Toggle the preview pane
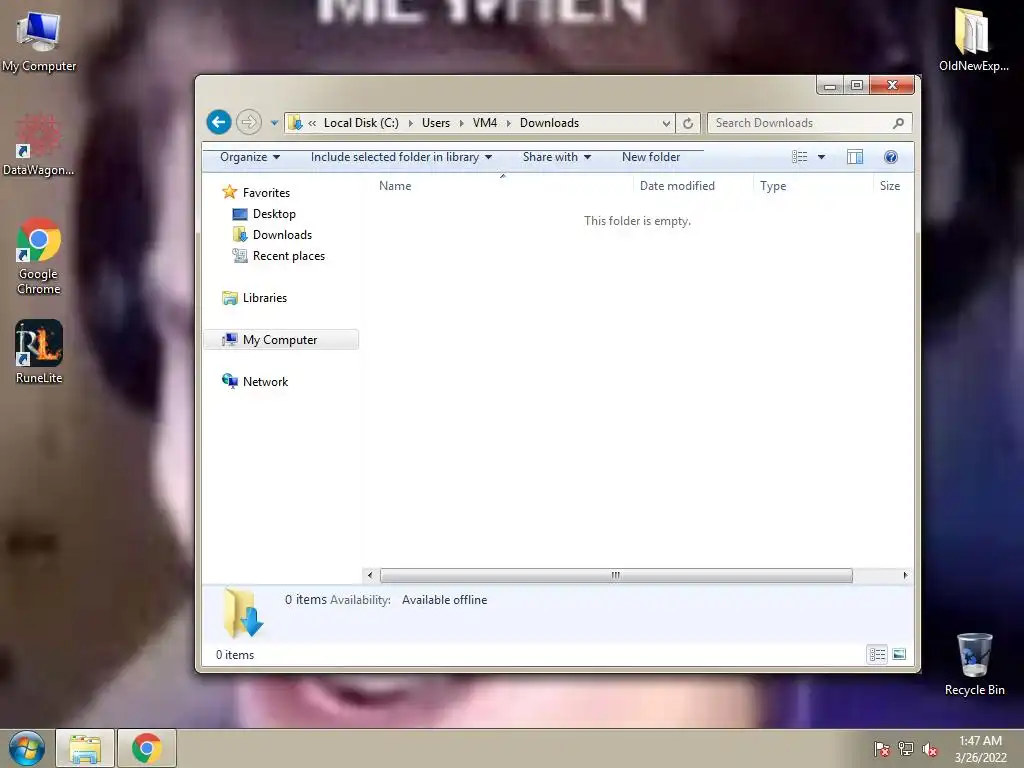Screen dimensions: 1024x768 tap(855, 157)
